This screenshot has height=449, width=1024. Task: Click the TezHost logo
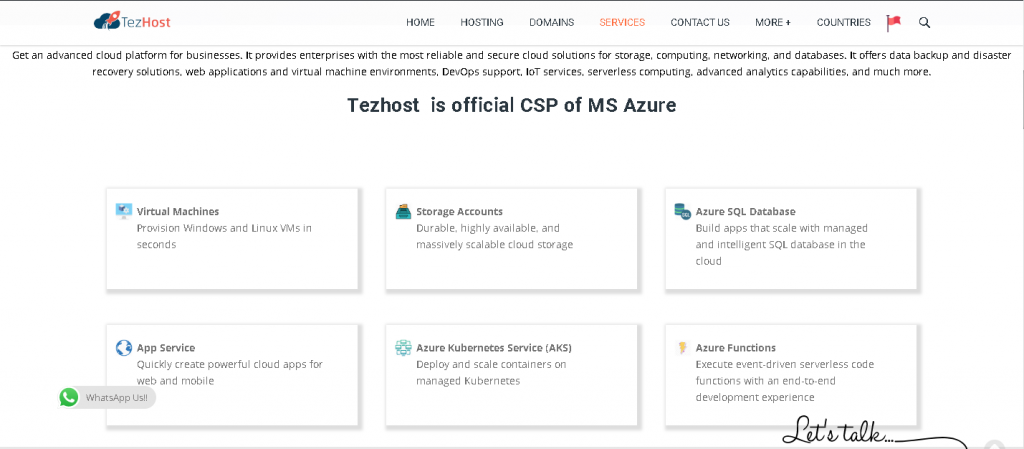tap(132, 21)
